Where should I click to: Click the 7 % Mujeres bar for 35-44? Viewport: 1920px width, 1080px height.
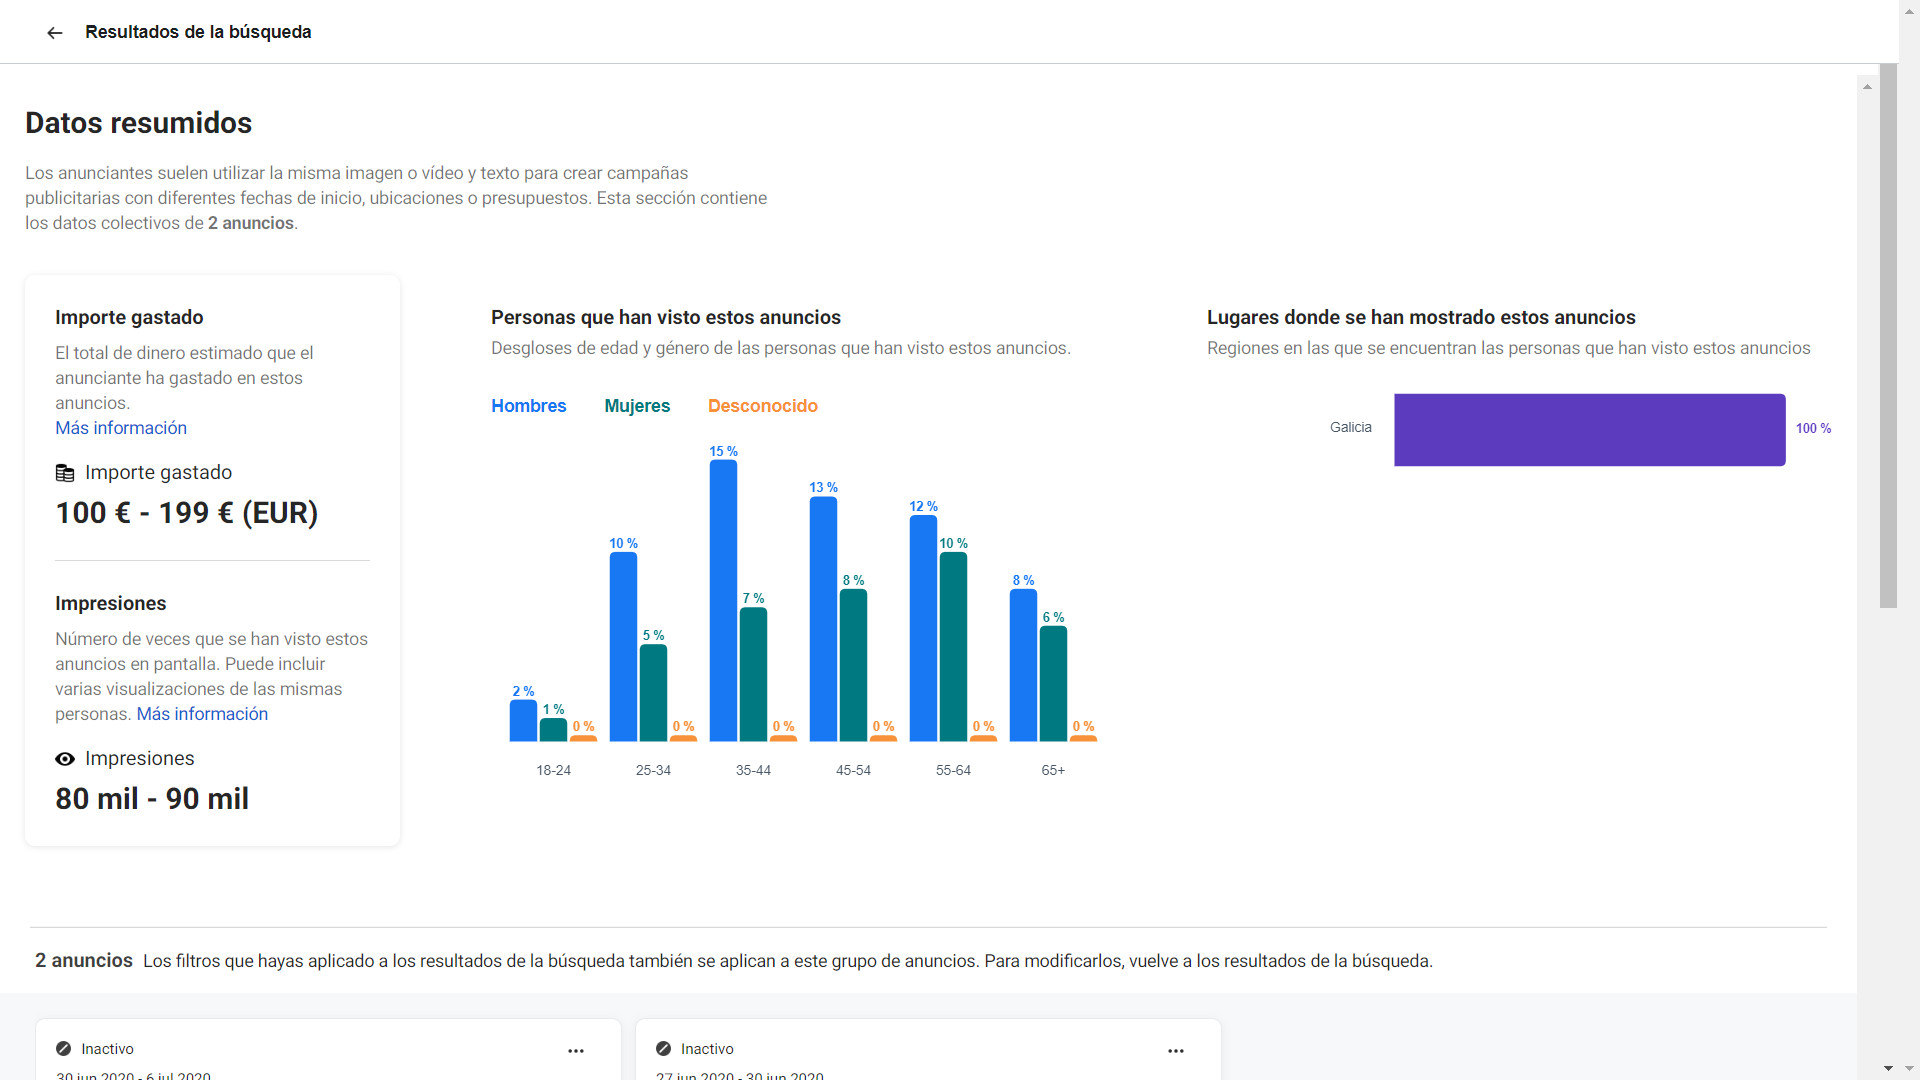pyautogui.click(x=753, y=674)
